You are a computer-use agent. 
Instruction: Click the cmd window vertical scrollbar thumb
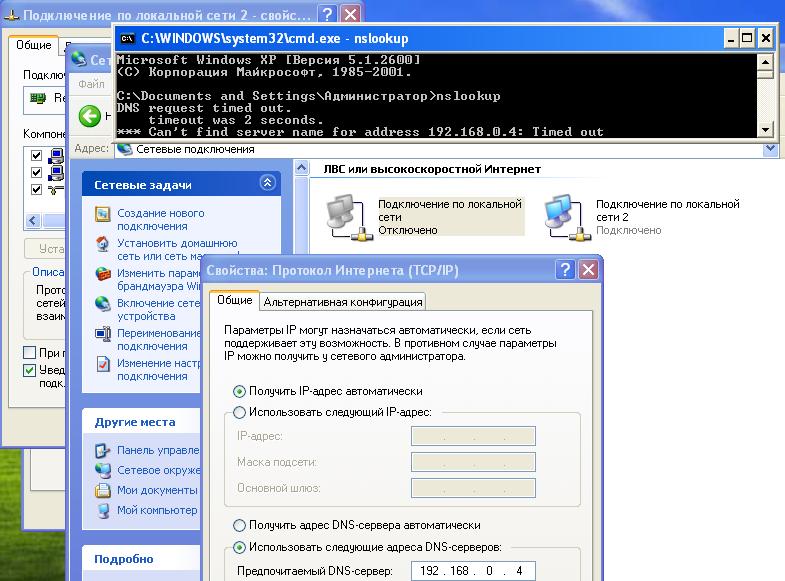765,75
